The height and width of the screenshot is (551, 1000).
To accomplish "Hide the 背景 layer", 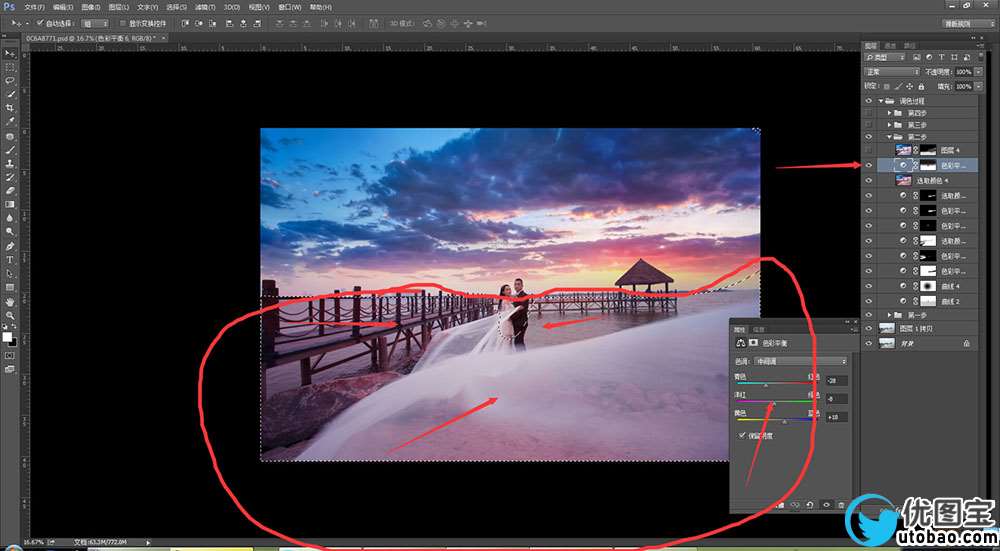I will [x=867, y=343].
